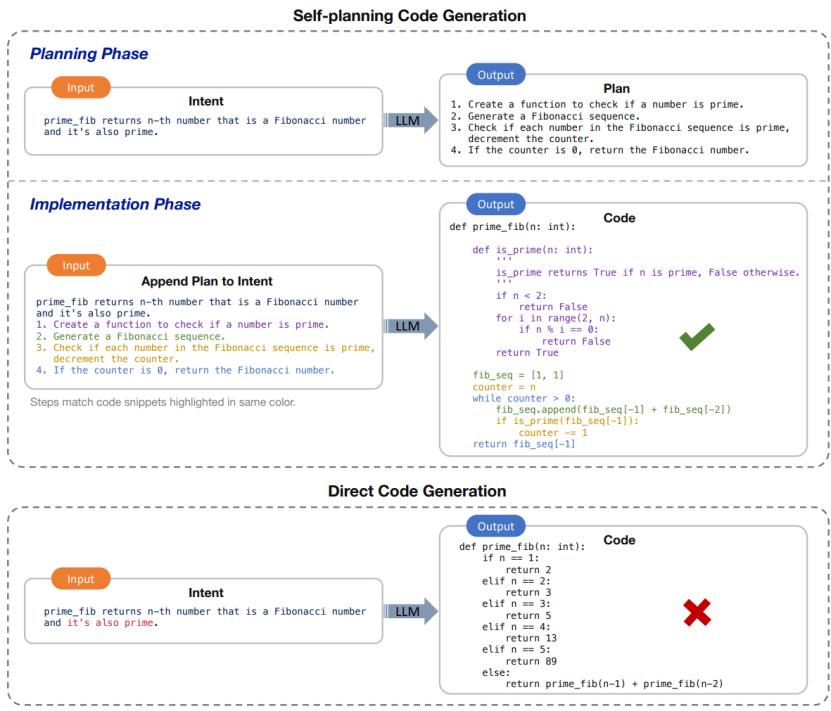Screen dimensions: 831x711
Task: Click the 'elif n == 3:' code line
Action: click(516, 604)
